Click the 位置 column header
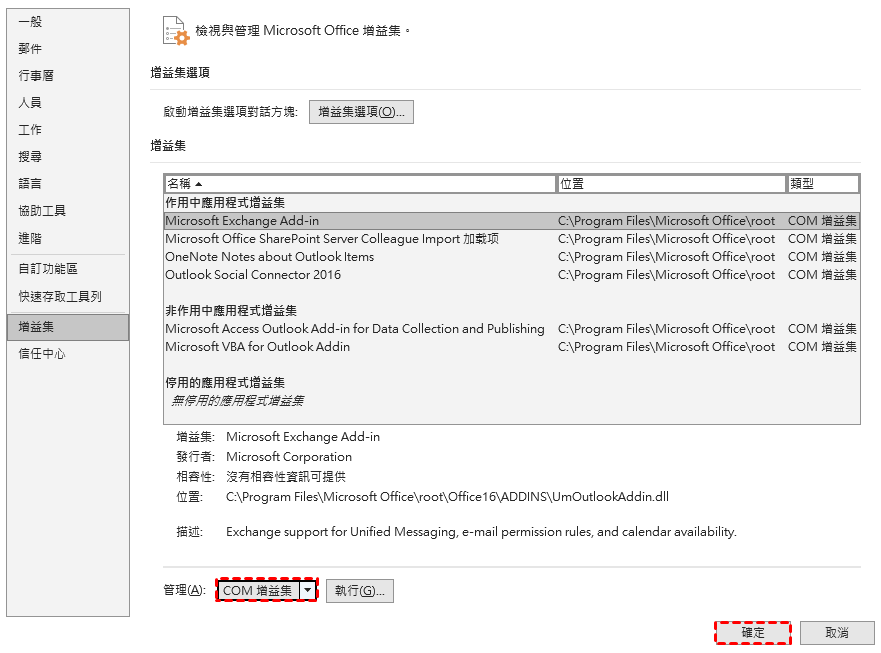This screenshot has width=881, height=653. pyautogui.click(x=672, y=184)
